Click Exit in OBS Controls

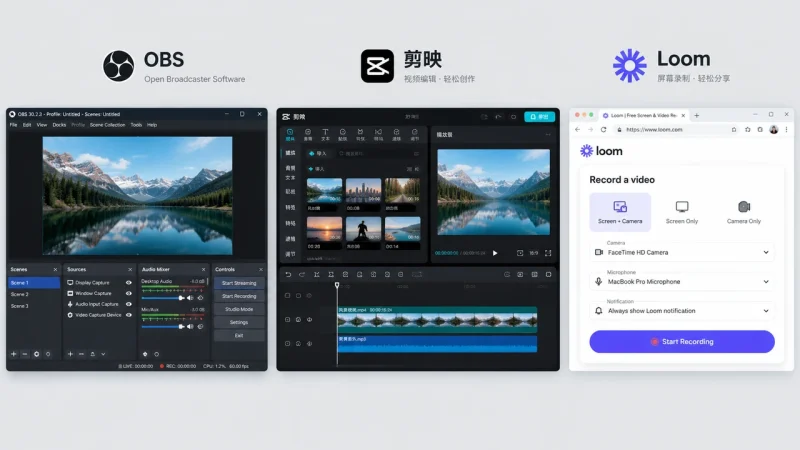[239, 336]
